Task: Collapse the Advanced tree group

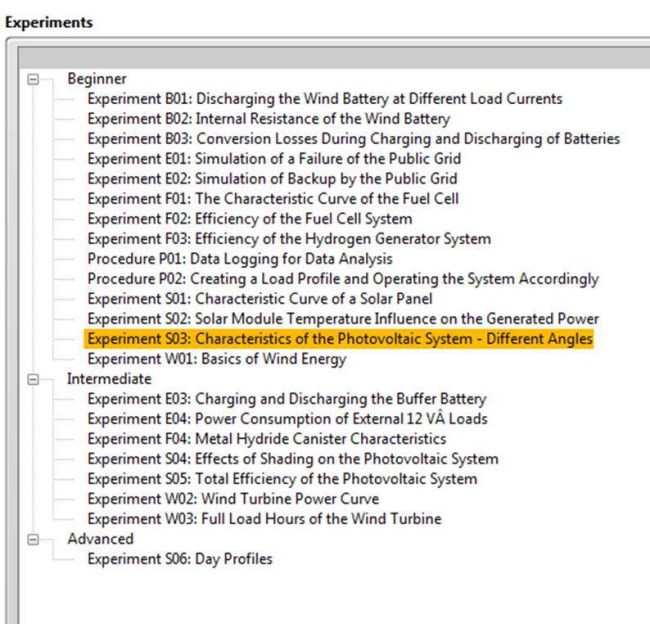Action: pos(33,539)
